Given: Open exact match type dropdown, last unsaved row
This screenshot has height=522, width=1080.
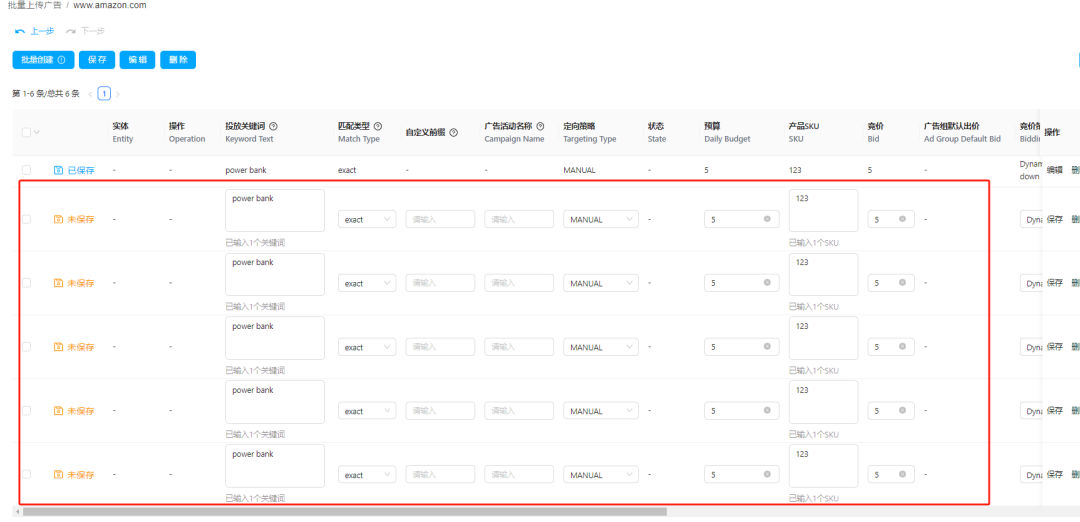Looking at the screenshot, I should 367,475.
